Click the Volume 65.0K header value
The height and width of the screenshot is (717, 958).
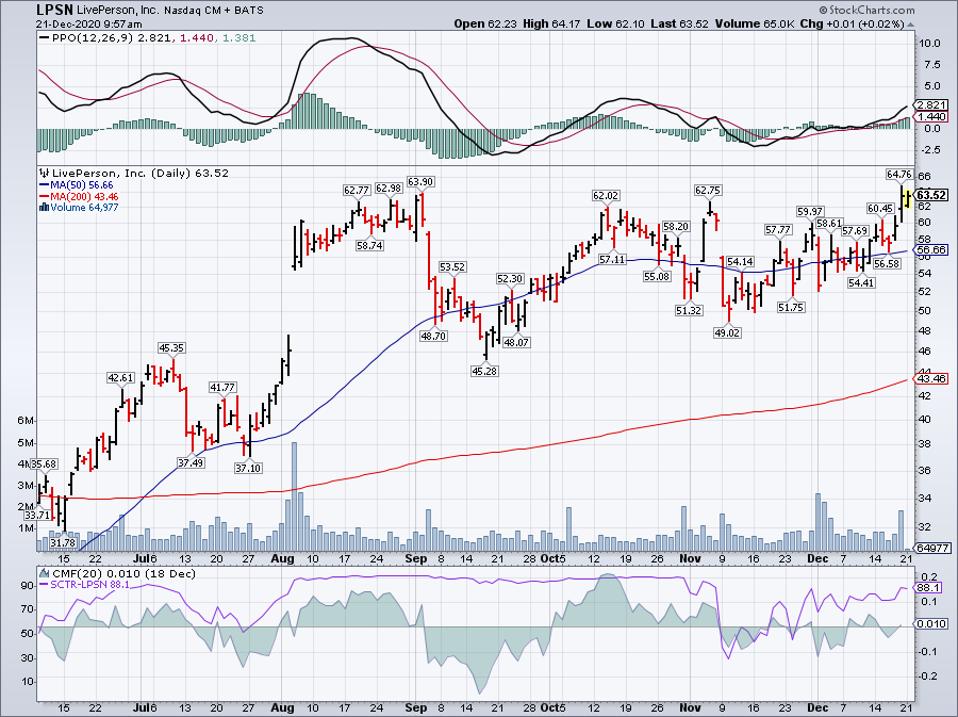click(755, 24)
